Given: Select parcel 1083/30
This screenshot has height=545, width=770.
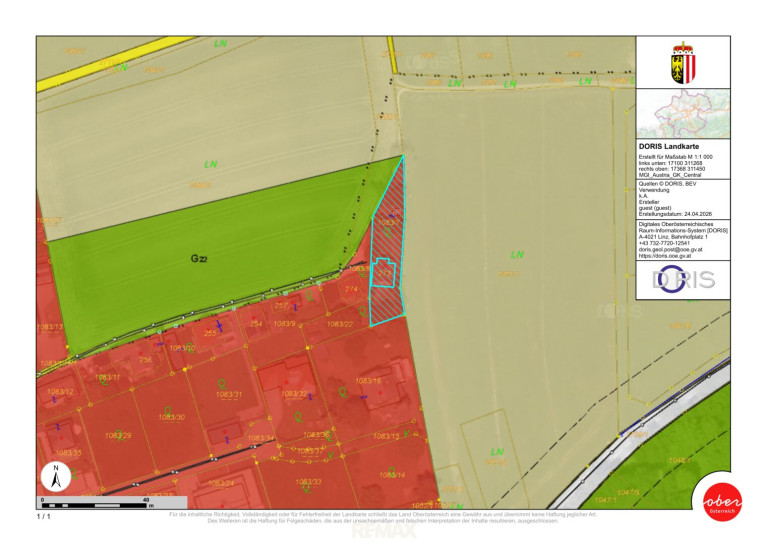Looking at the screenshot, I should click(x=171, y=417).
